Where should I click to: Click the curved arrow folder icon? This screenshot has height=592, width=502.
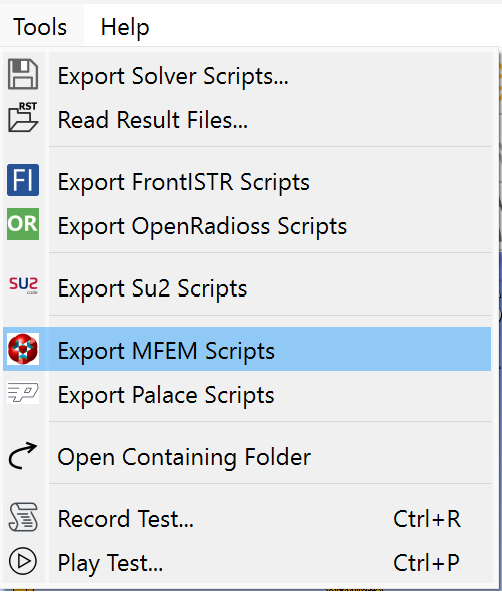(x=23, y=455)
